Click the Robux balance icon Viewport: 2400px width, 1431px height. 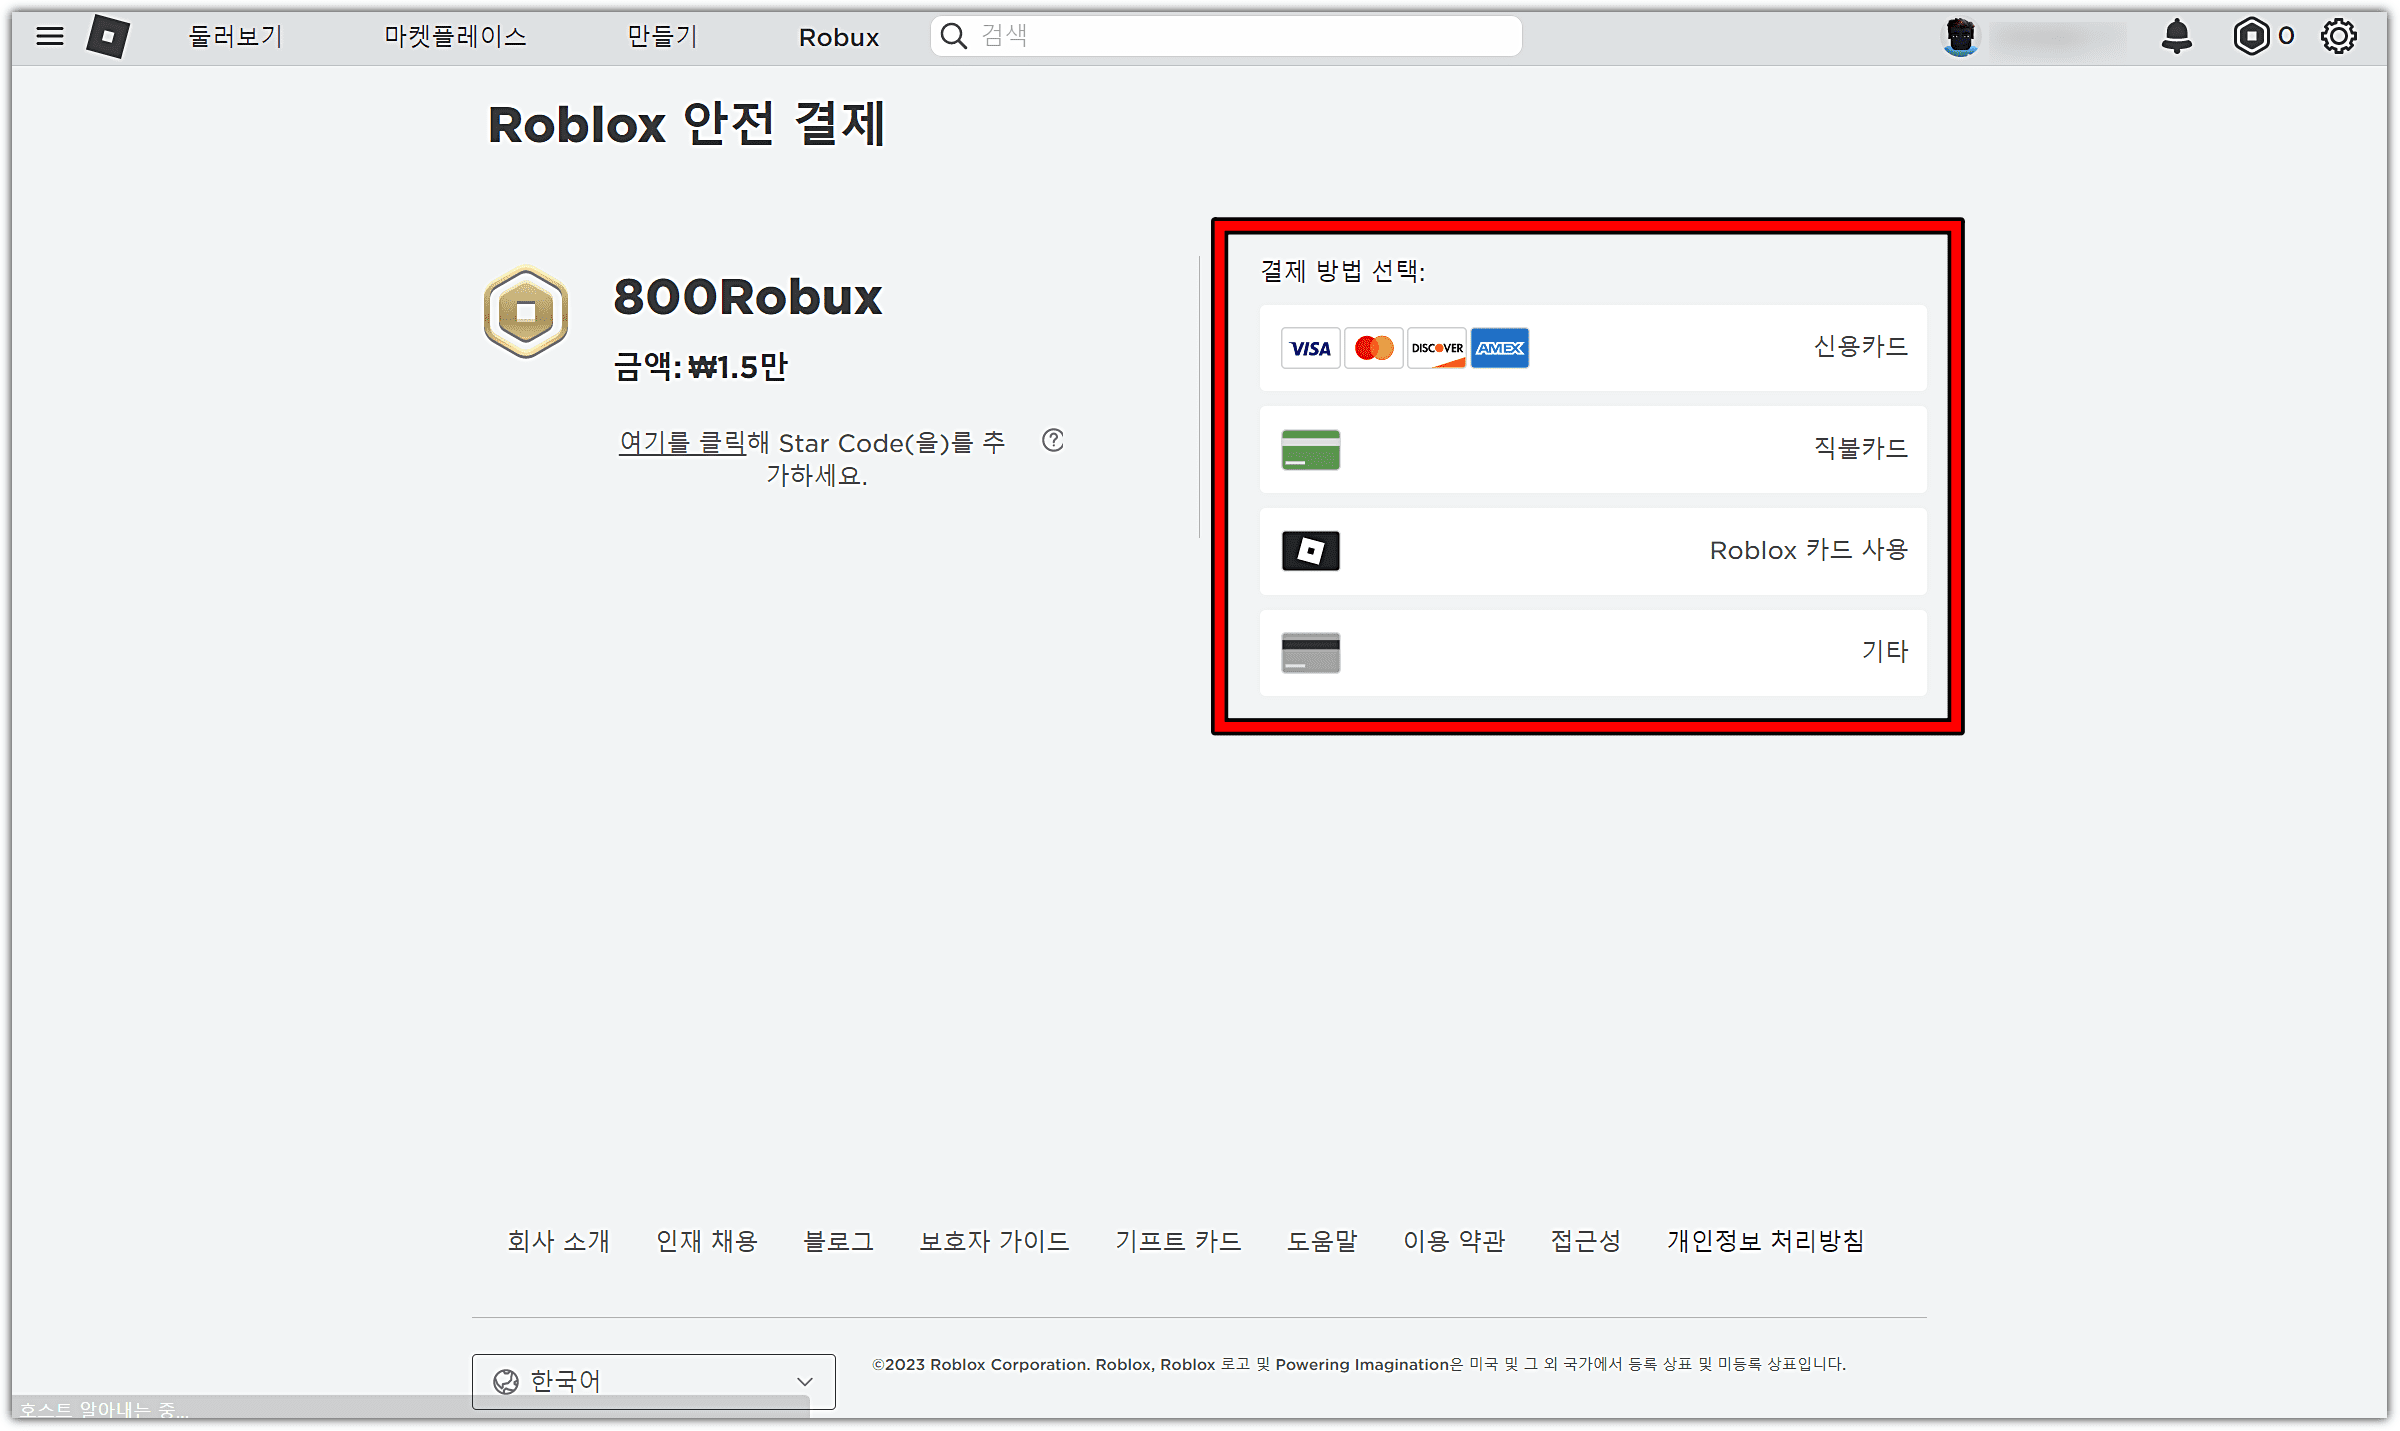(x=2251, y=37)
